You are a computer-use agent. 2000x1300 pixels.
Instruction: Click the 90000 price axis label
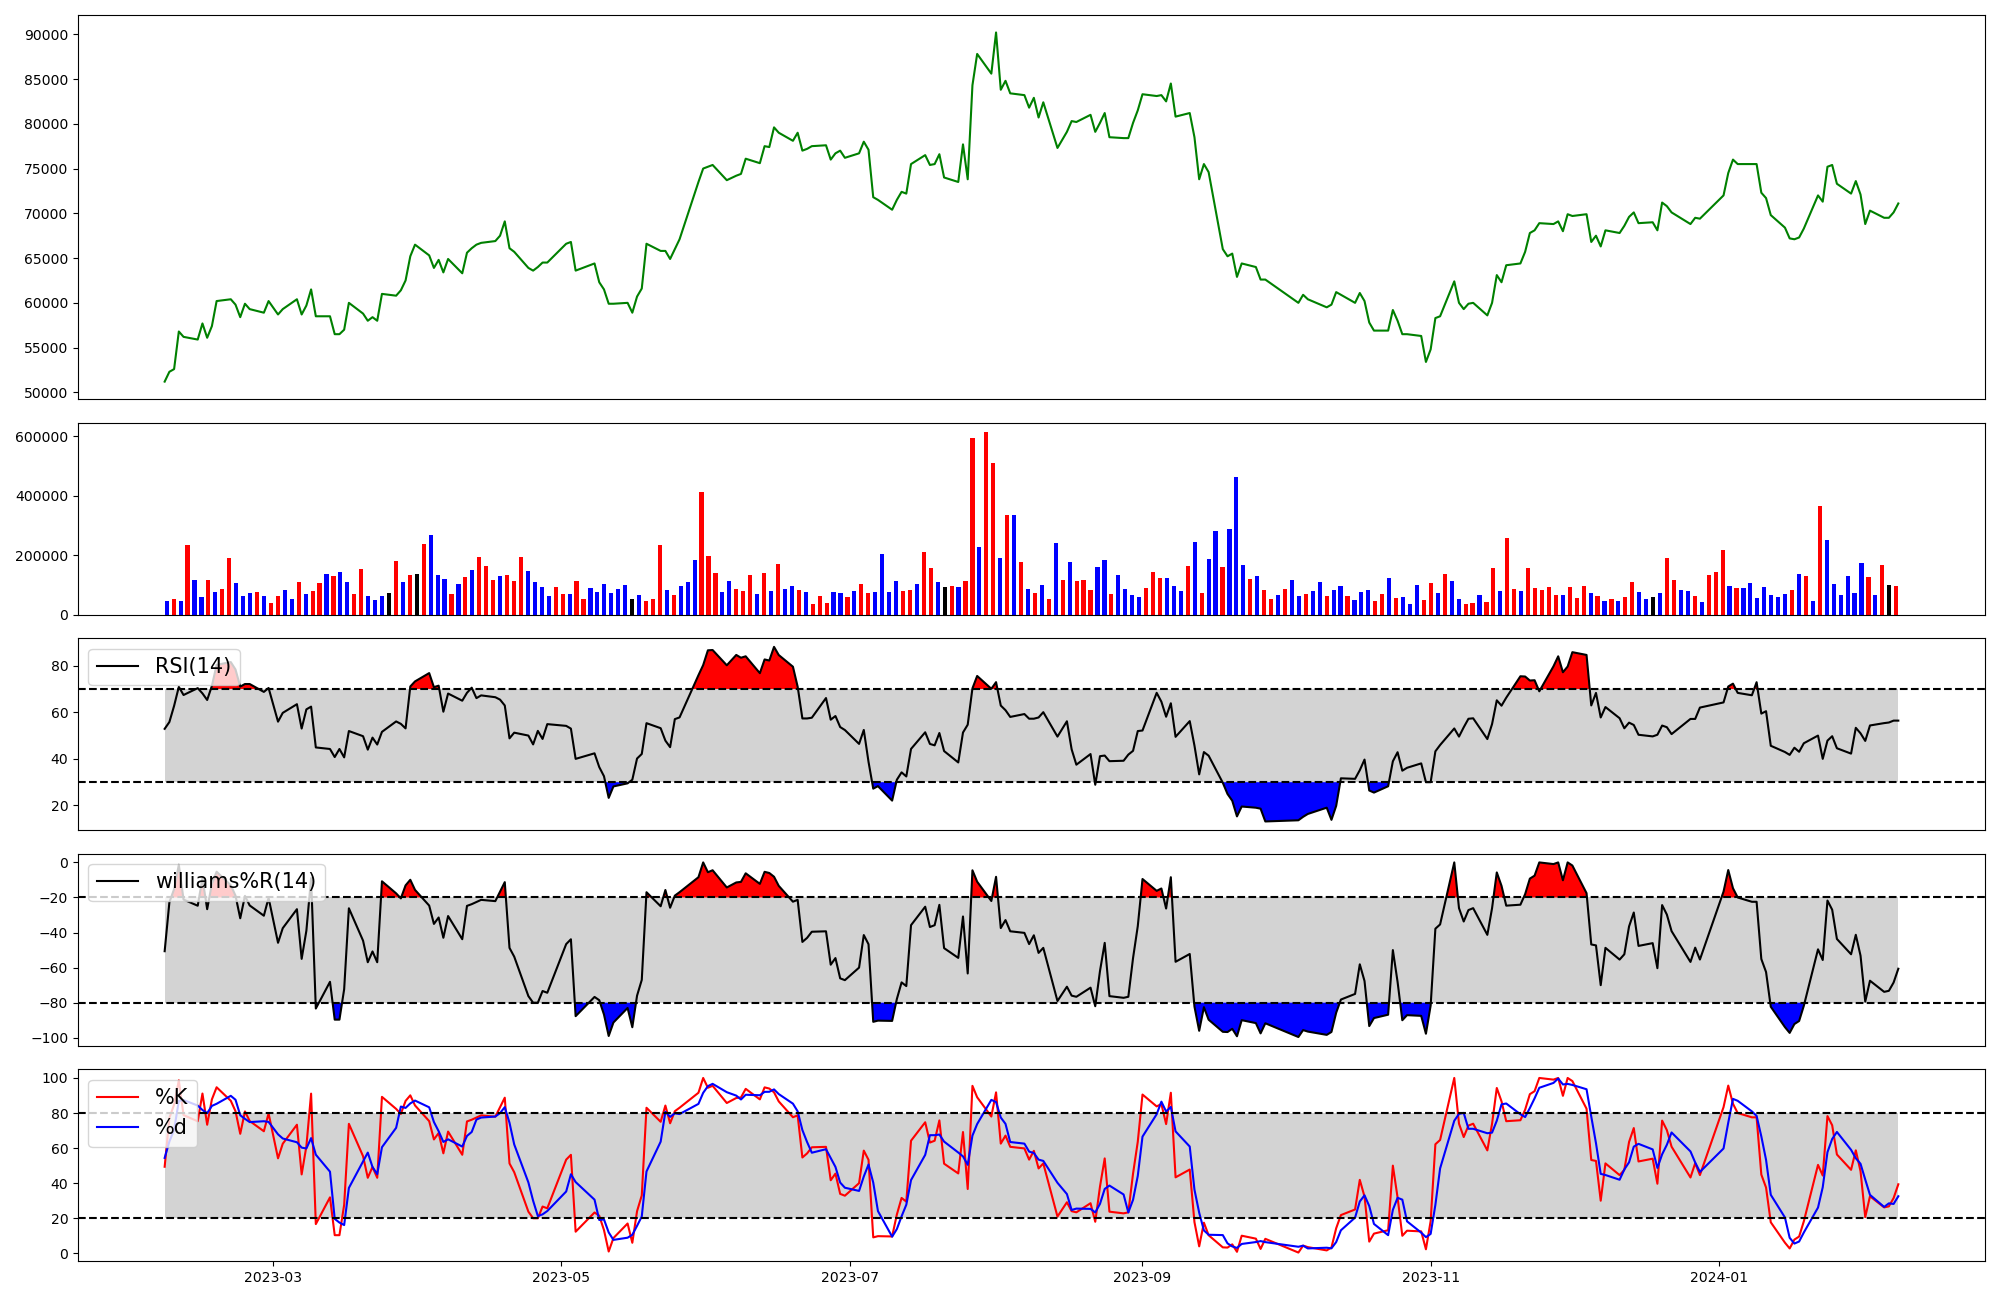(45, 35)
